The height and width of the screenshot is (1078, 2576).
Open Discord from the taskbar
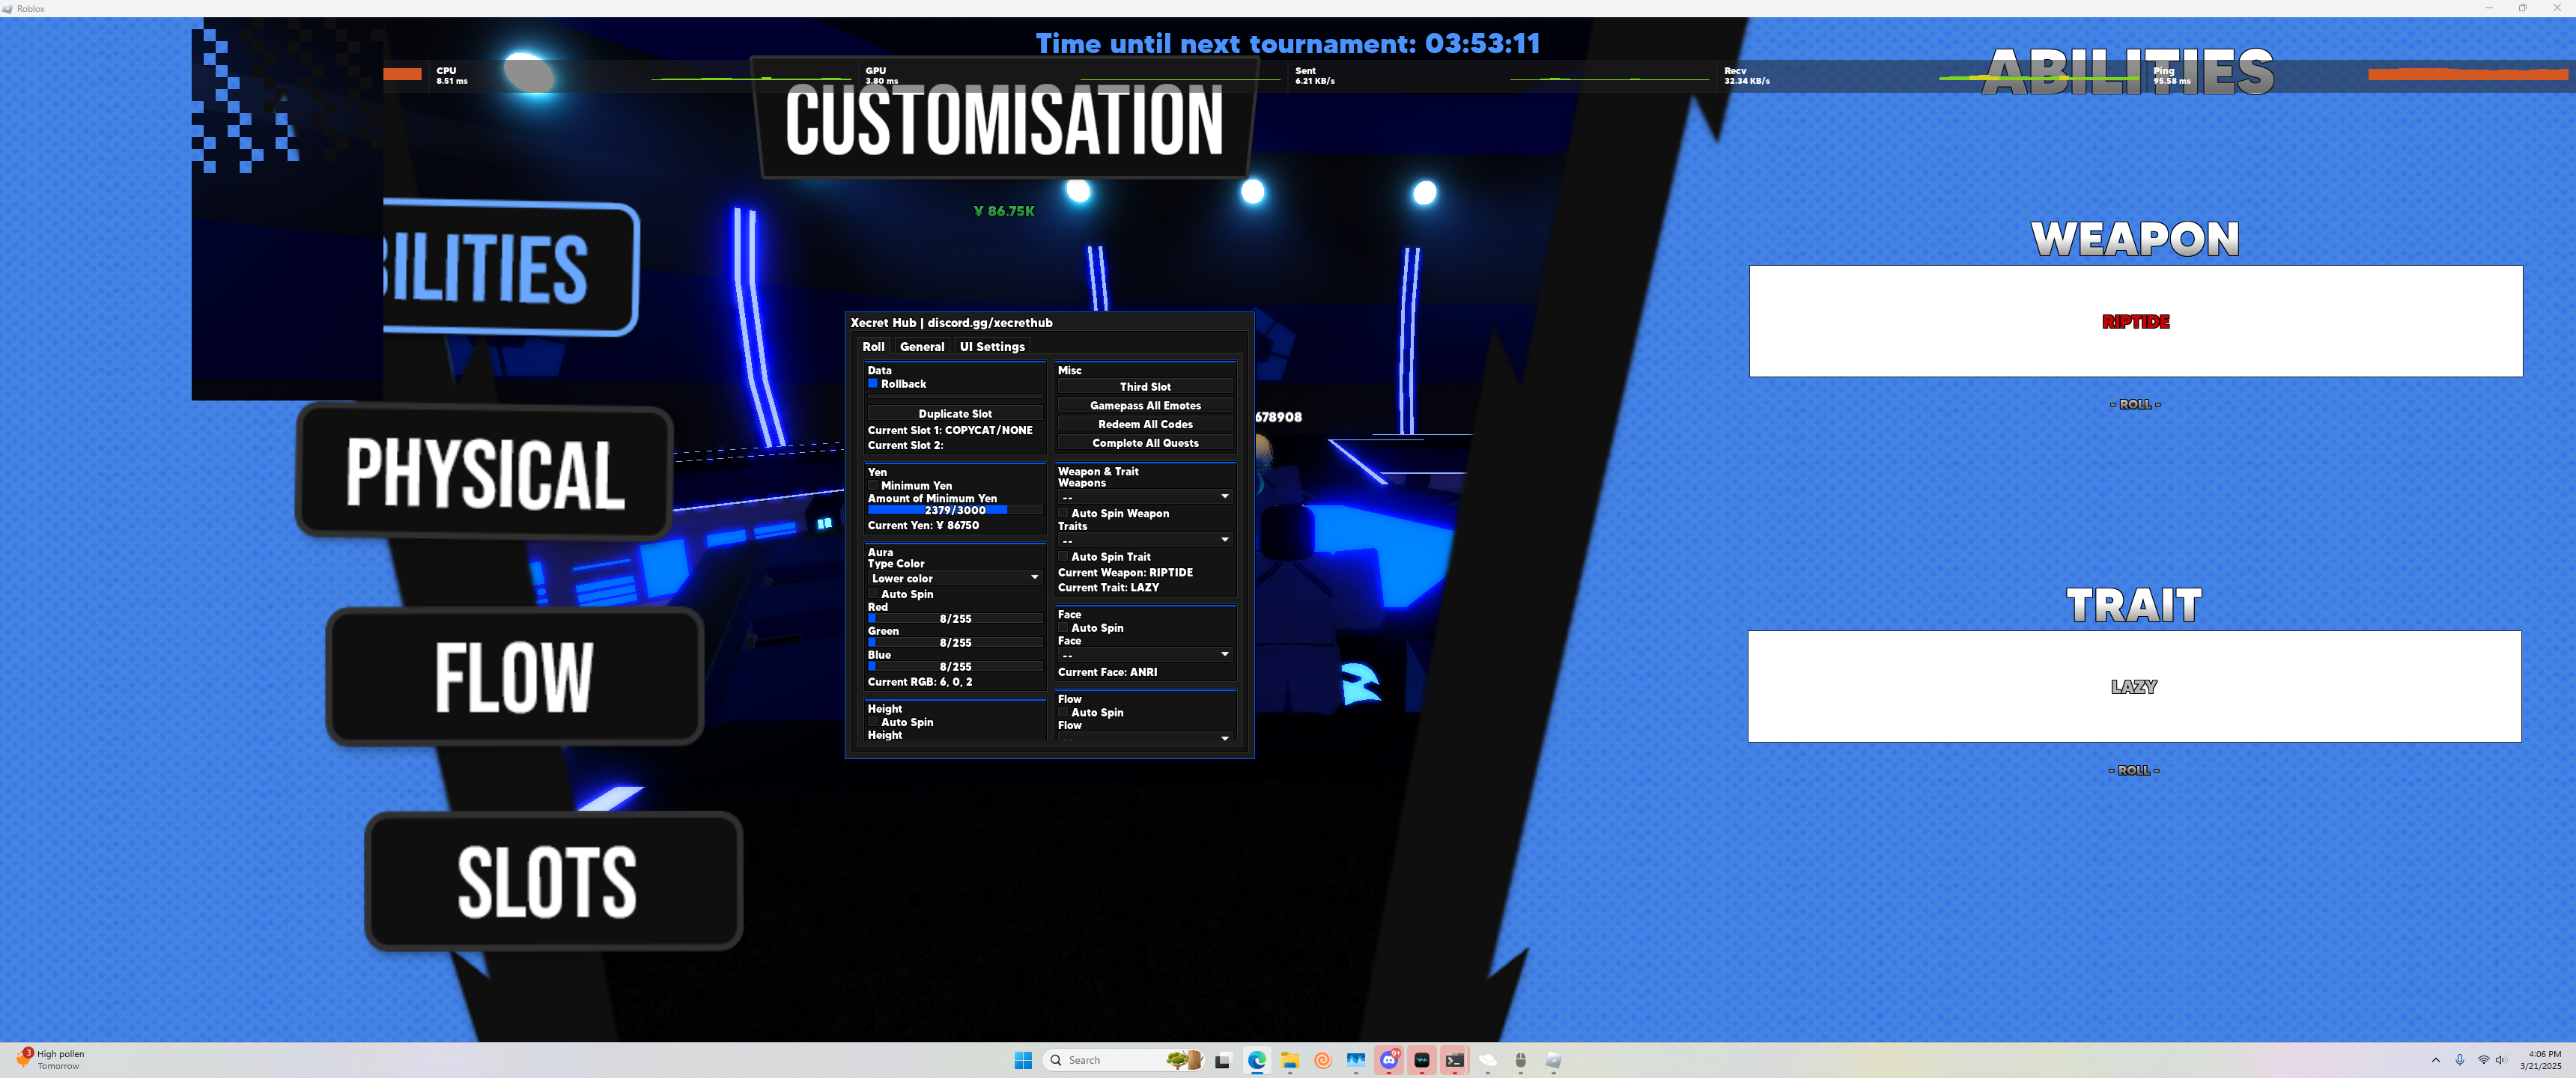pos(1389,1060)
